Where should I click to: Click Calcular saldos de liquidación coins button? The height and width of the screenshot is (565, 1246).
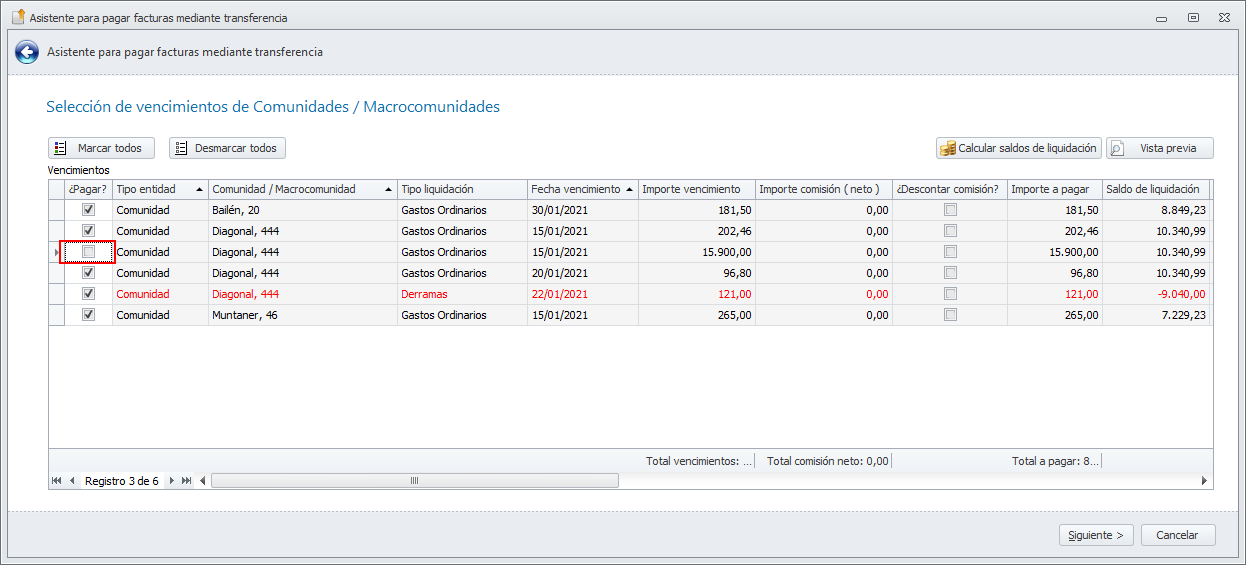pyautogui.click(x=1019, y=148)
